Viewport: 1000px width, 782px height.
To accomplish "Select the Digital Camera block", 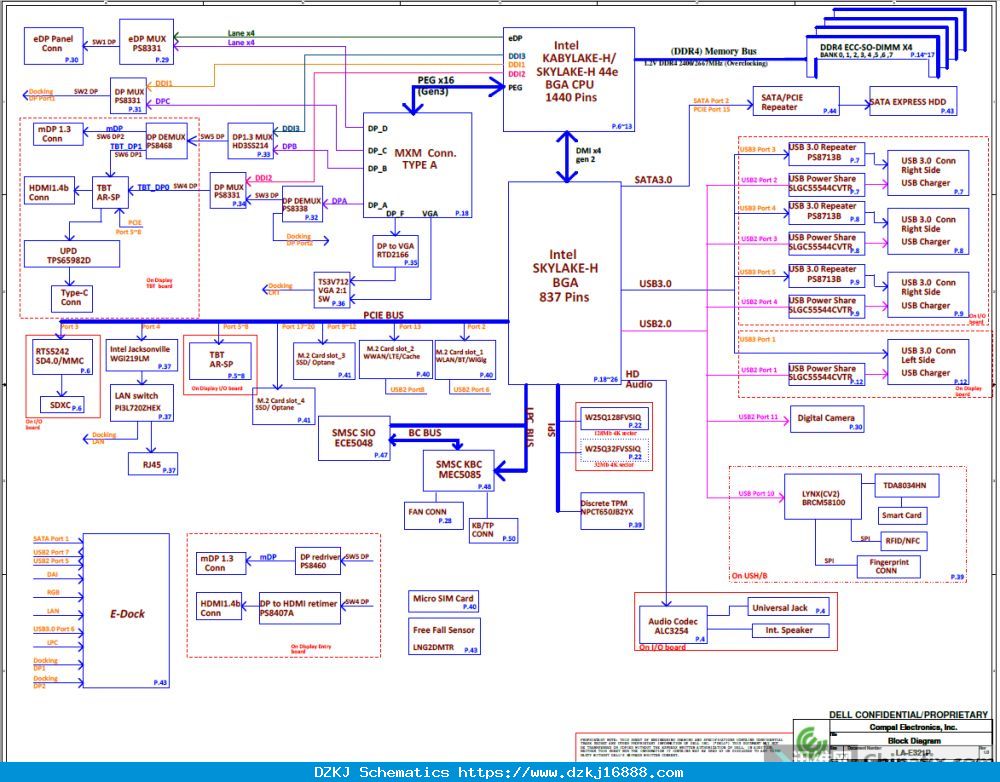I will pyautogui.click(x=827, y=419).
